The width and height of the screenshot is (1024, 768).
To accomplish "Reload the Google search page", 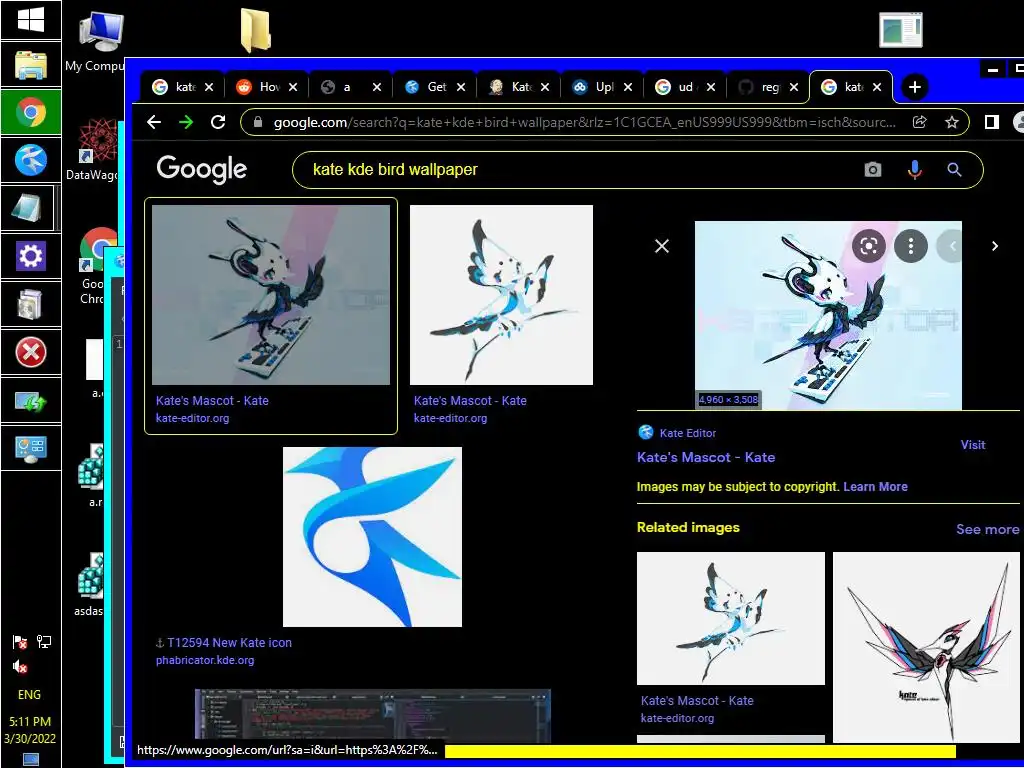I will pyautogui.click(x=218, y=122).
